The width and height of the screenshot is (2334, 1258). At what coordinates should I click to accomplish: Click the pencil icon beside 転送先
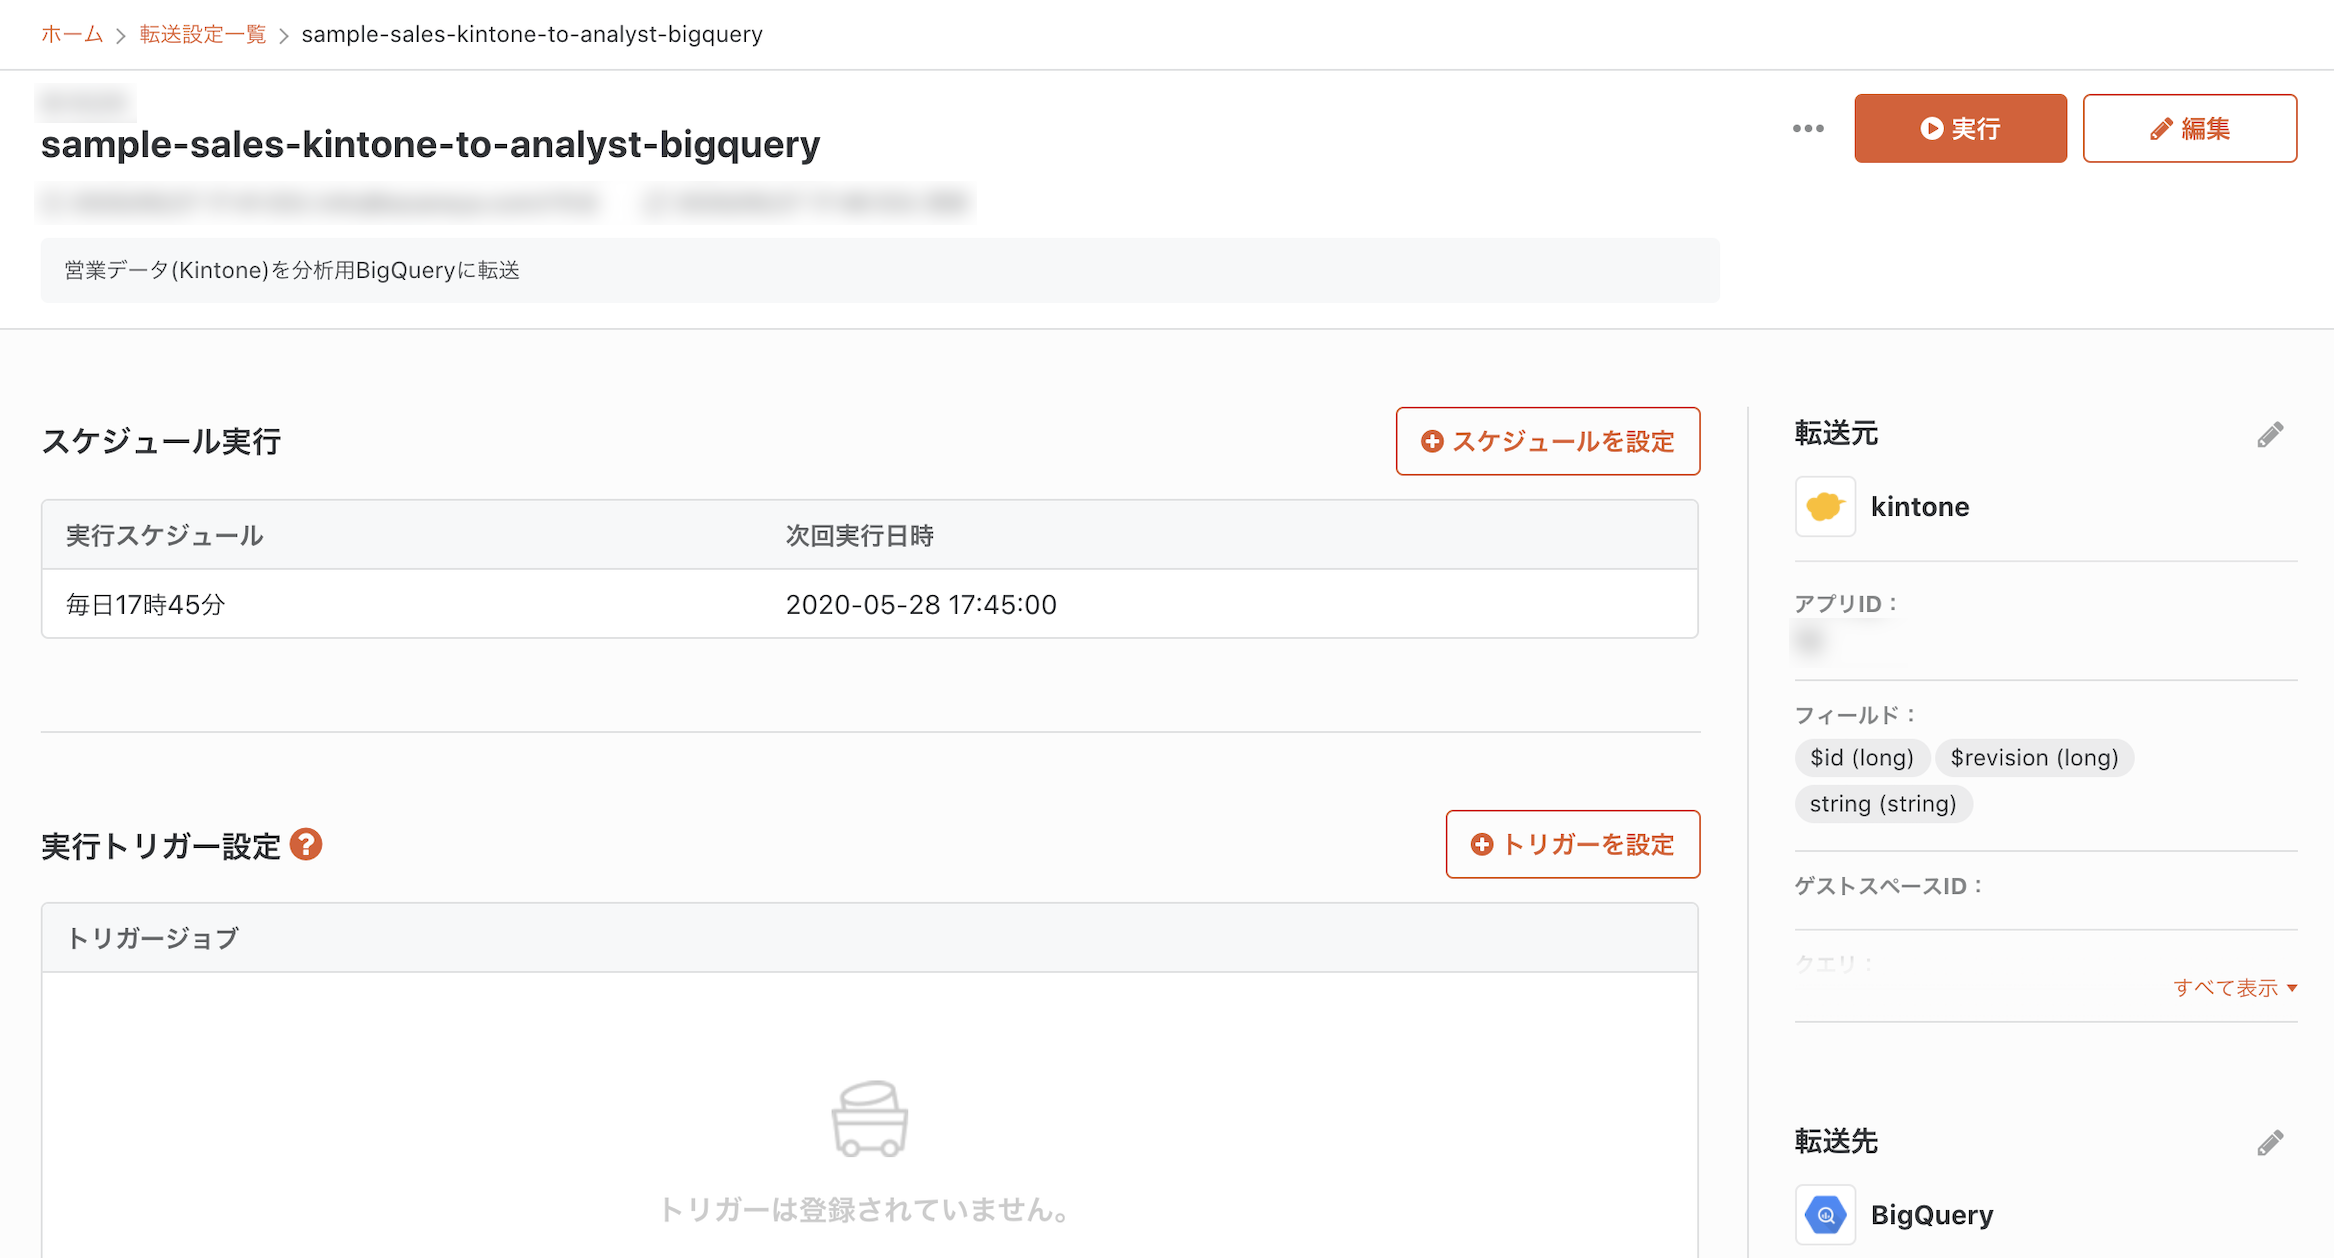coord(2269,1142)
